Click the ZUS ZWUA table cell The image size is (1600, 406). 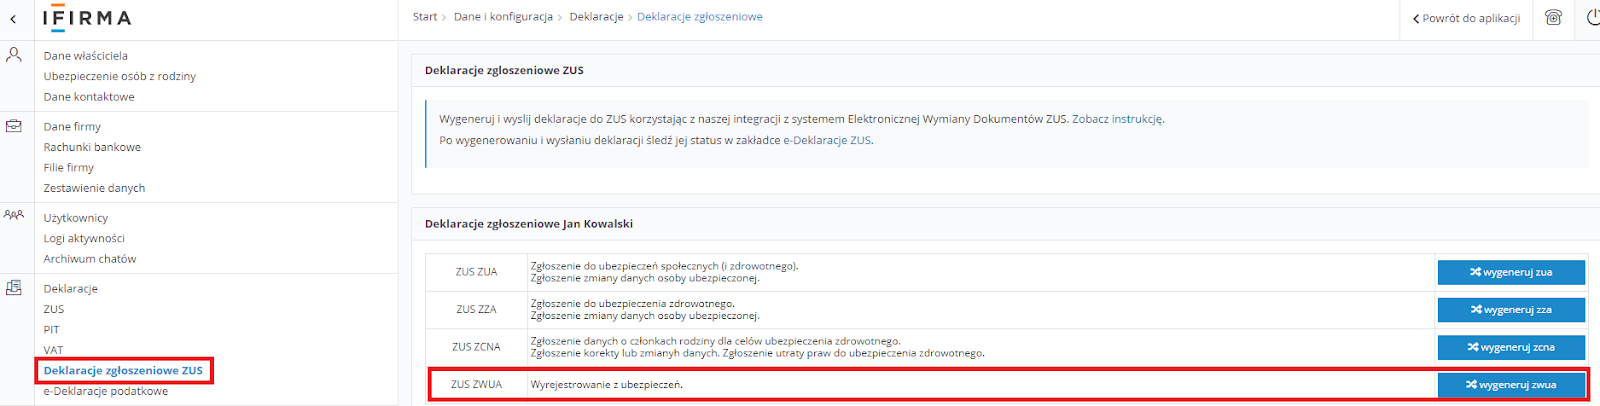[x=477, y=385]
